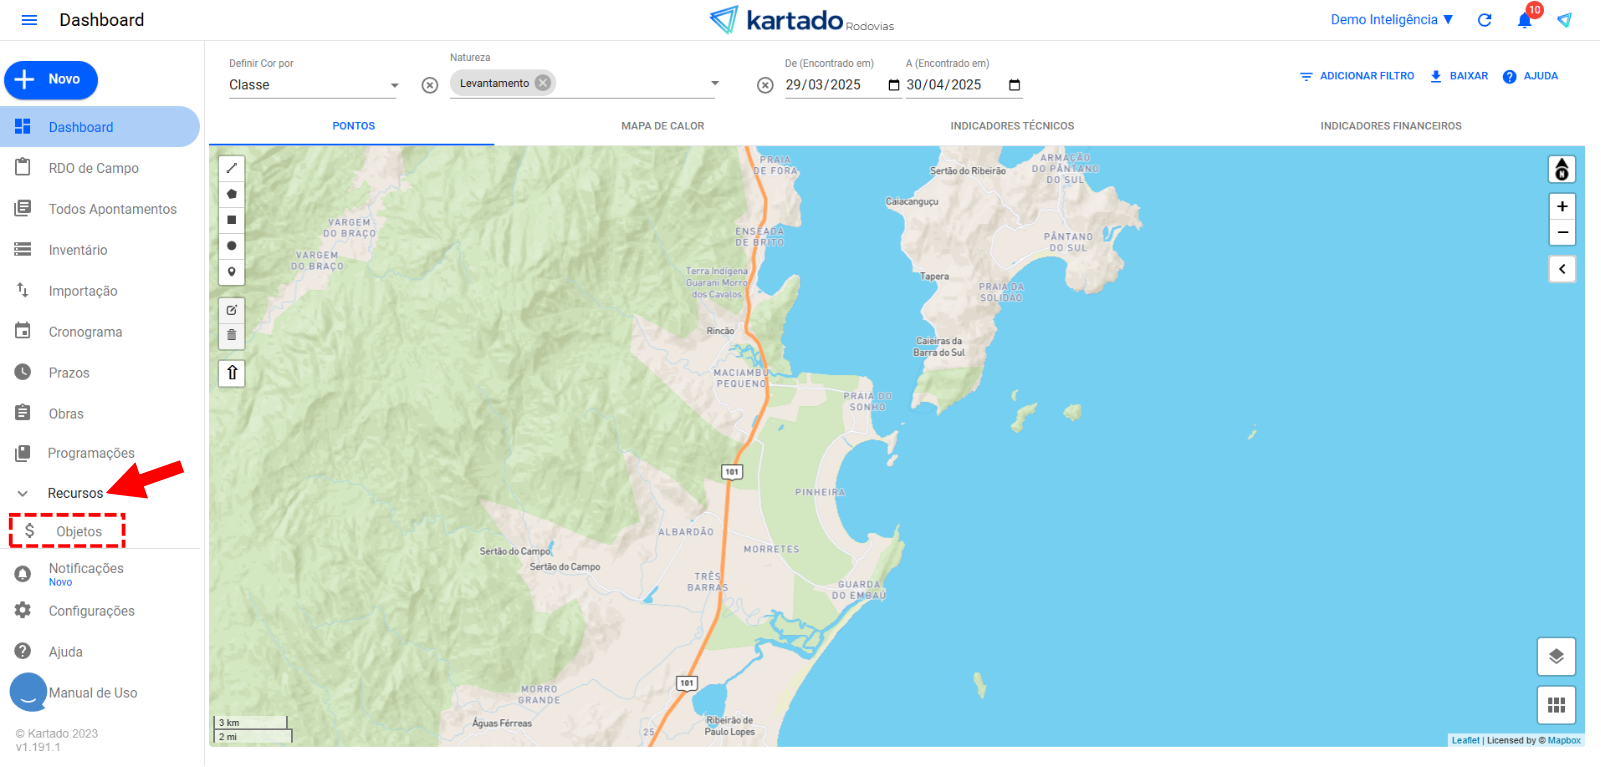
Task: Click the Novo button
Action: tap(51, 80)
